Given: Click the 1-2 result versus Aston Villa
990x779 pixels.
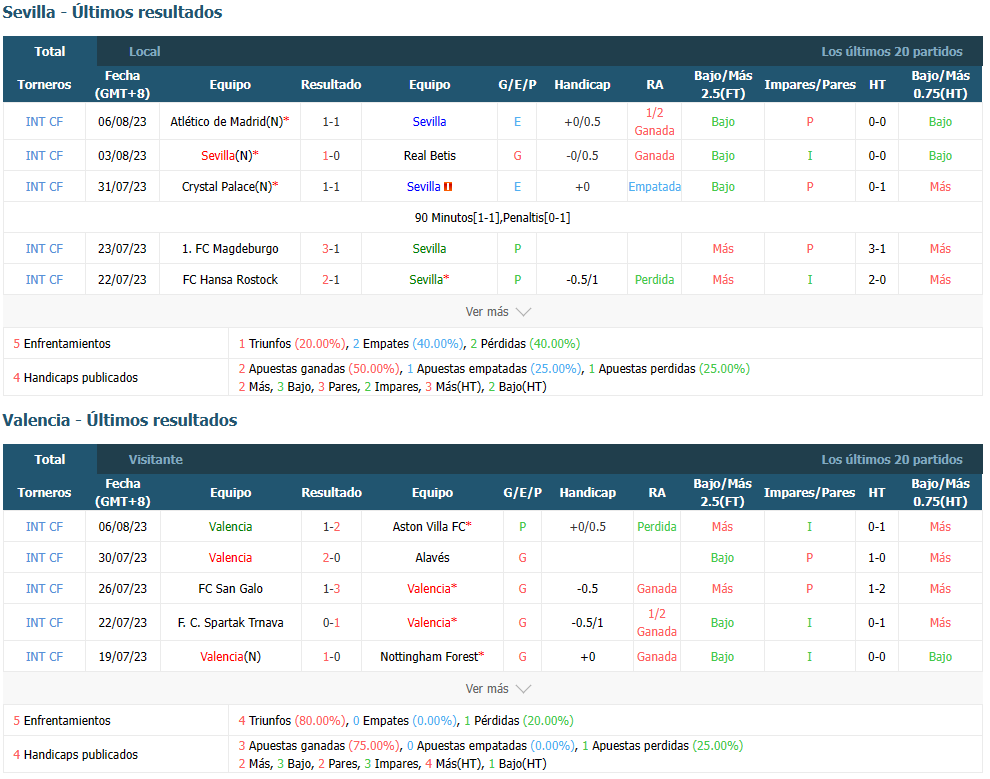Looking at the screenshot, I should [331, 526].
